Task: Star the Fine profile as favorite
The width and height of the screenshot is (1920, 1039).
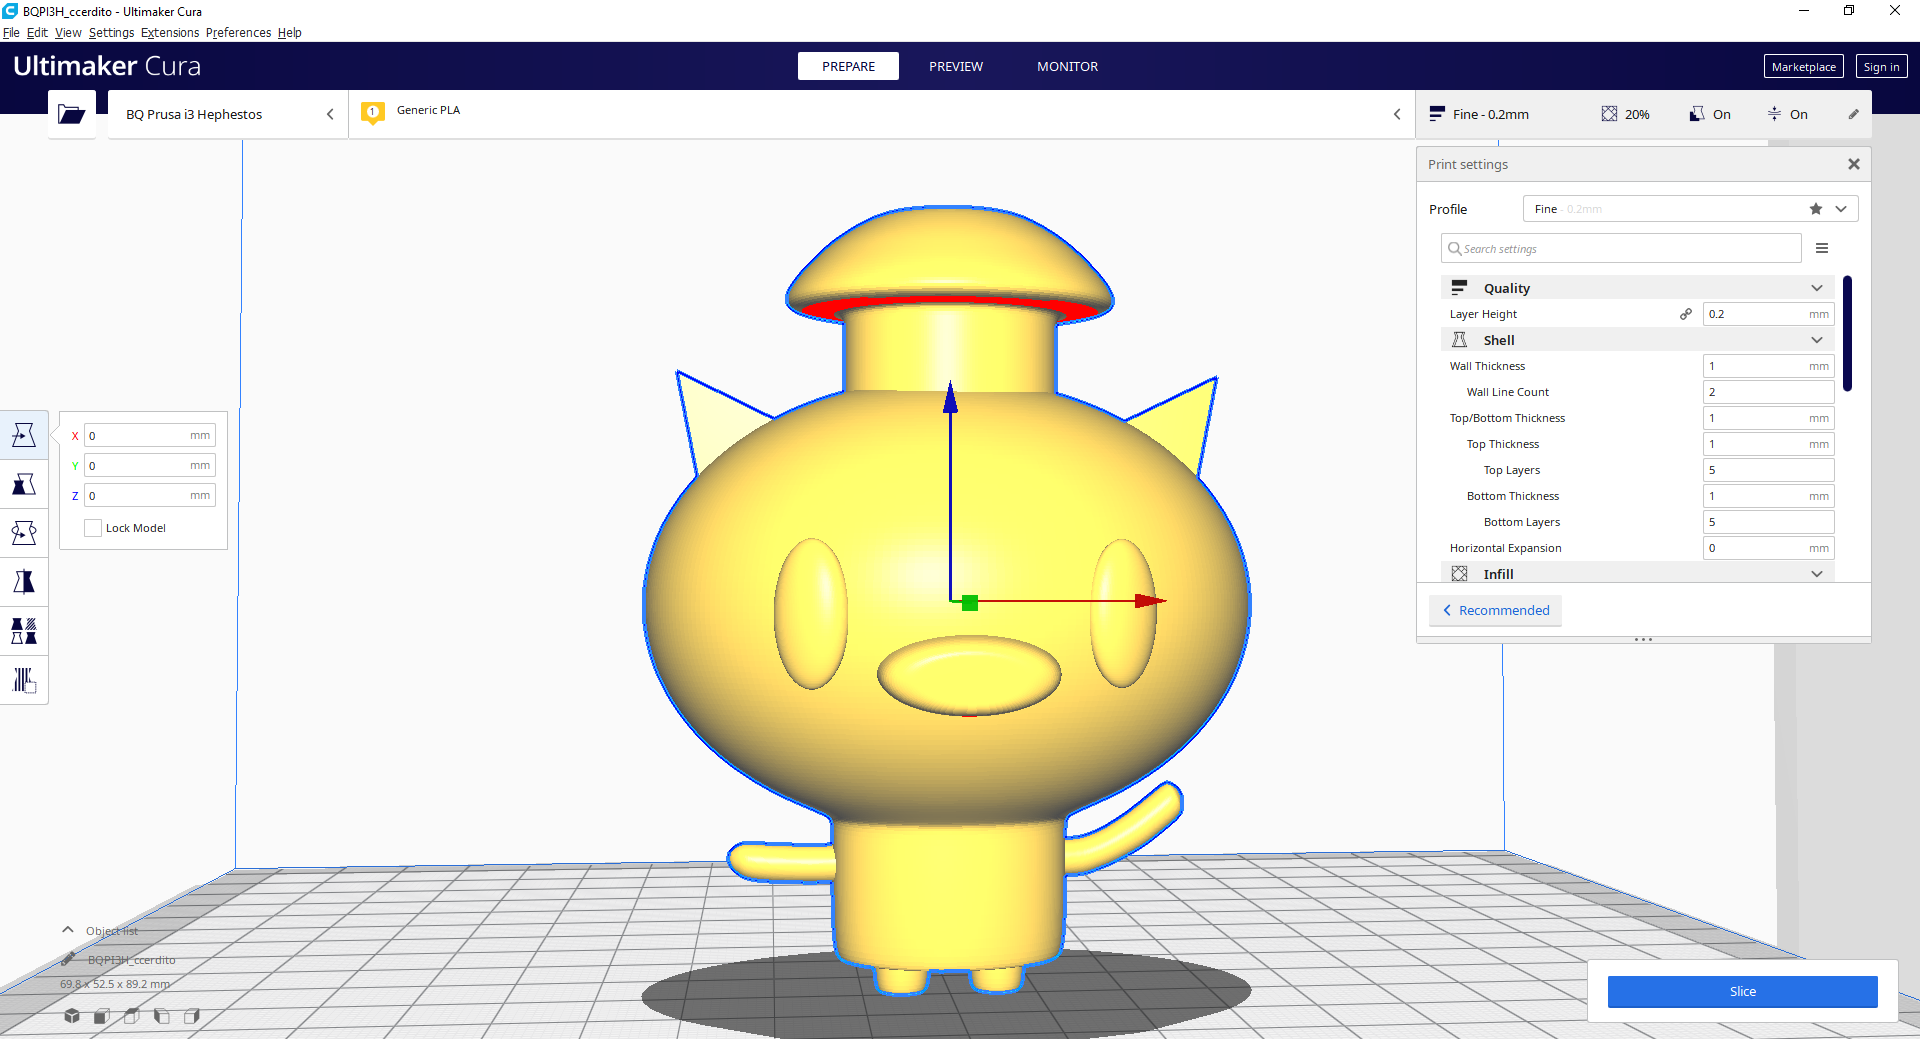Action: (1815, 209)
